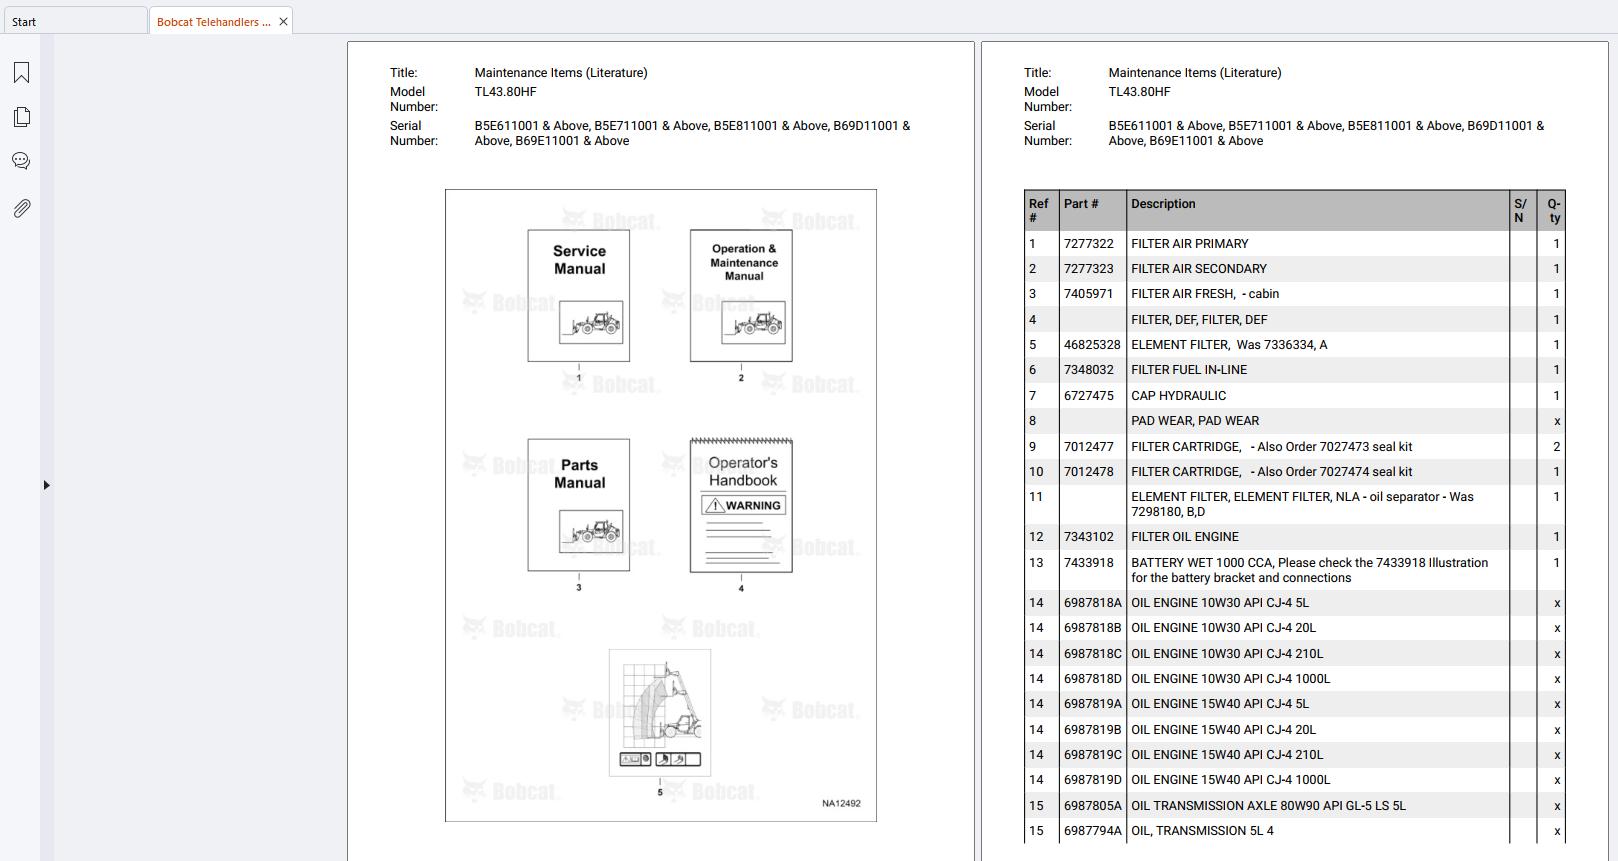Select part number 7277323
Viewport: 1618px width, 861px height.
1089,269
